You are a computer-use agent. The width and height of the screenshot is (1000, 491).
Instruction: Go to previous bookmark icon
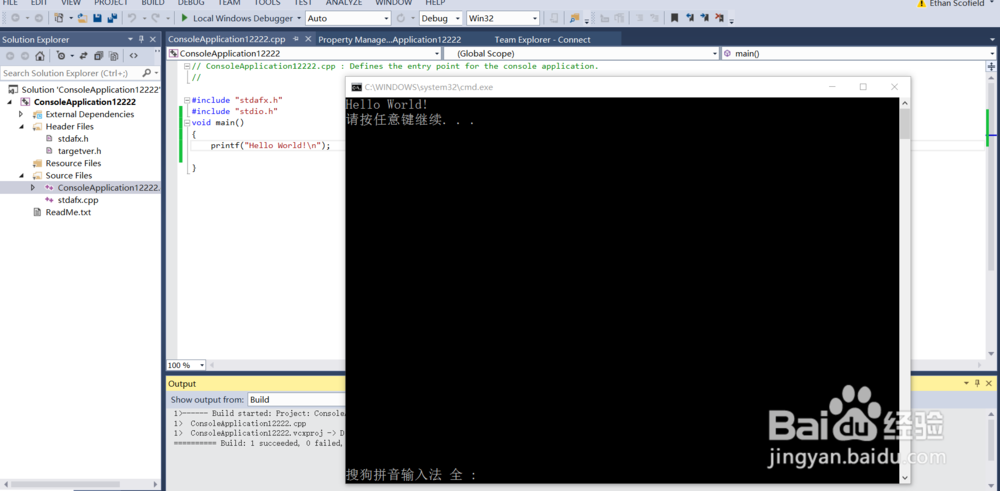tap(690, 18)
